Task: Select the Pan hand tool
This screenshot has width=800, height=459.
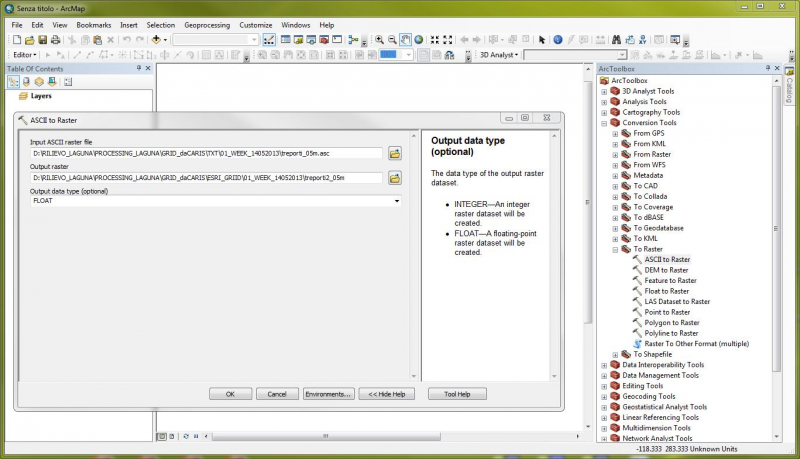Action: pyautogui.click(x=406, y=40)
